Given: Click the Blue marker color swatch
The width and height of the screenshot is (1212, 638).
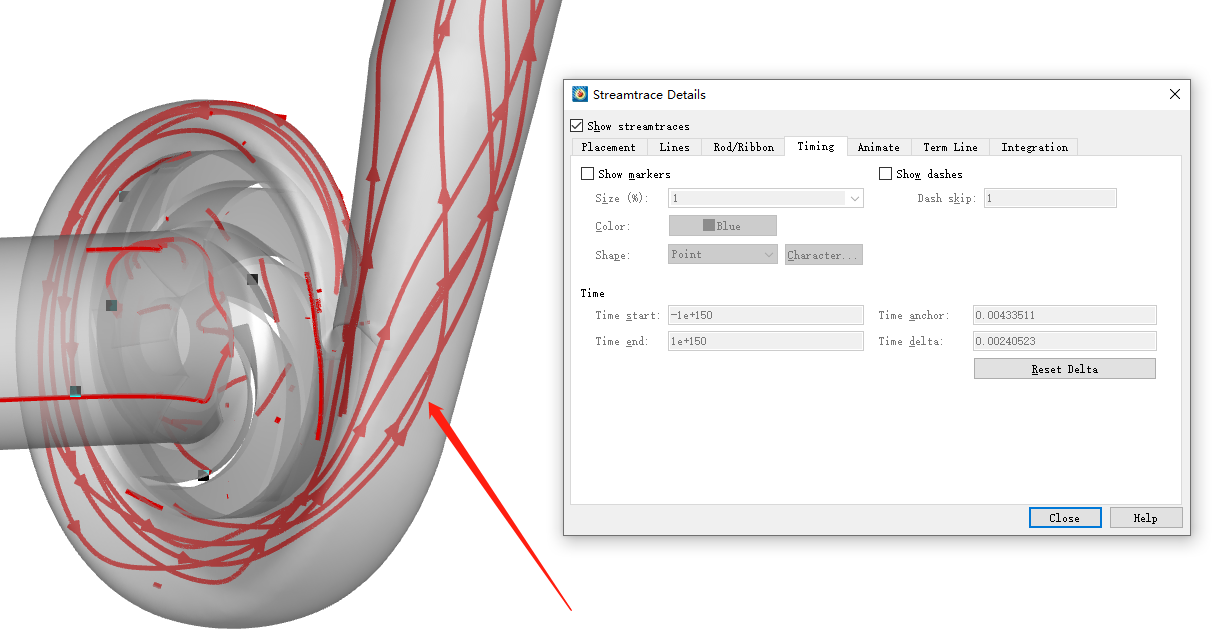Looking at the screenshot, I should click(x=722, y=226).
